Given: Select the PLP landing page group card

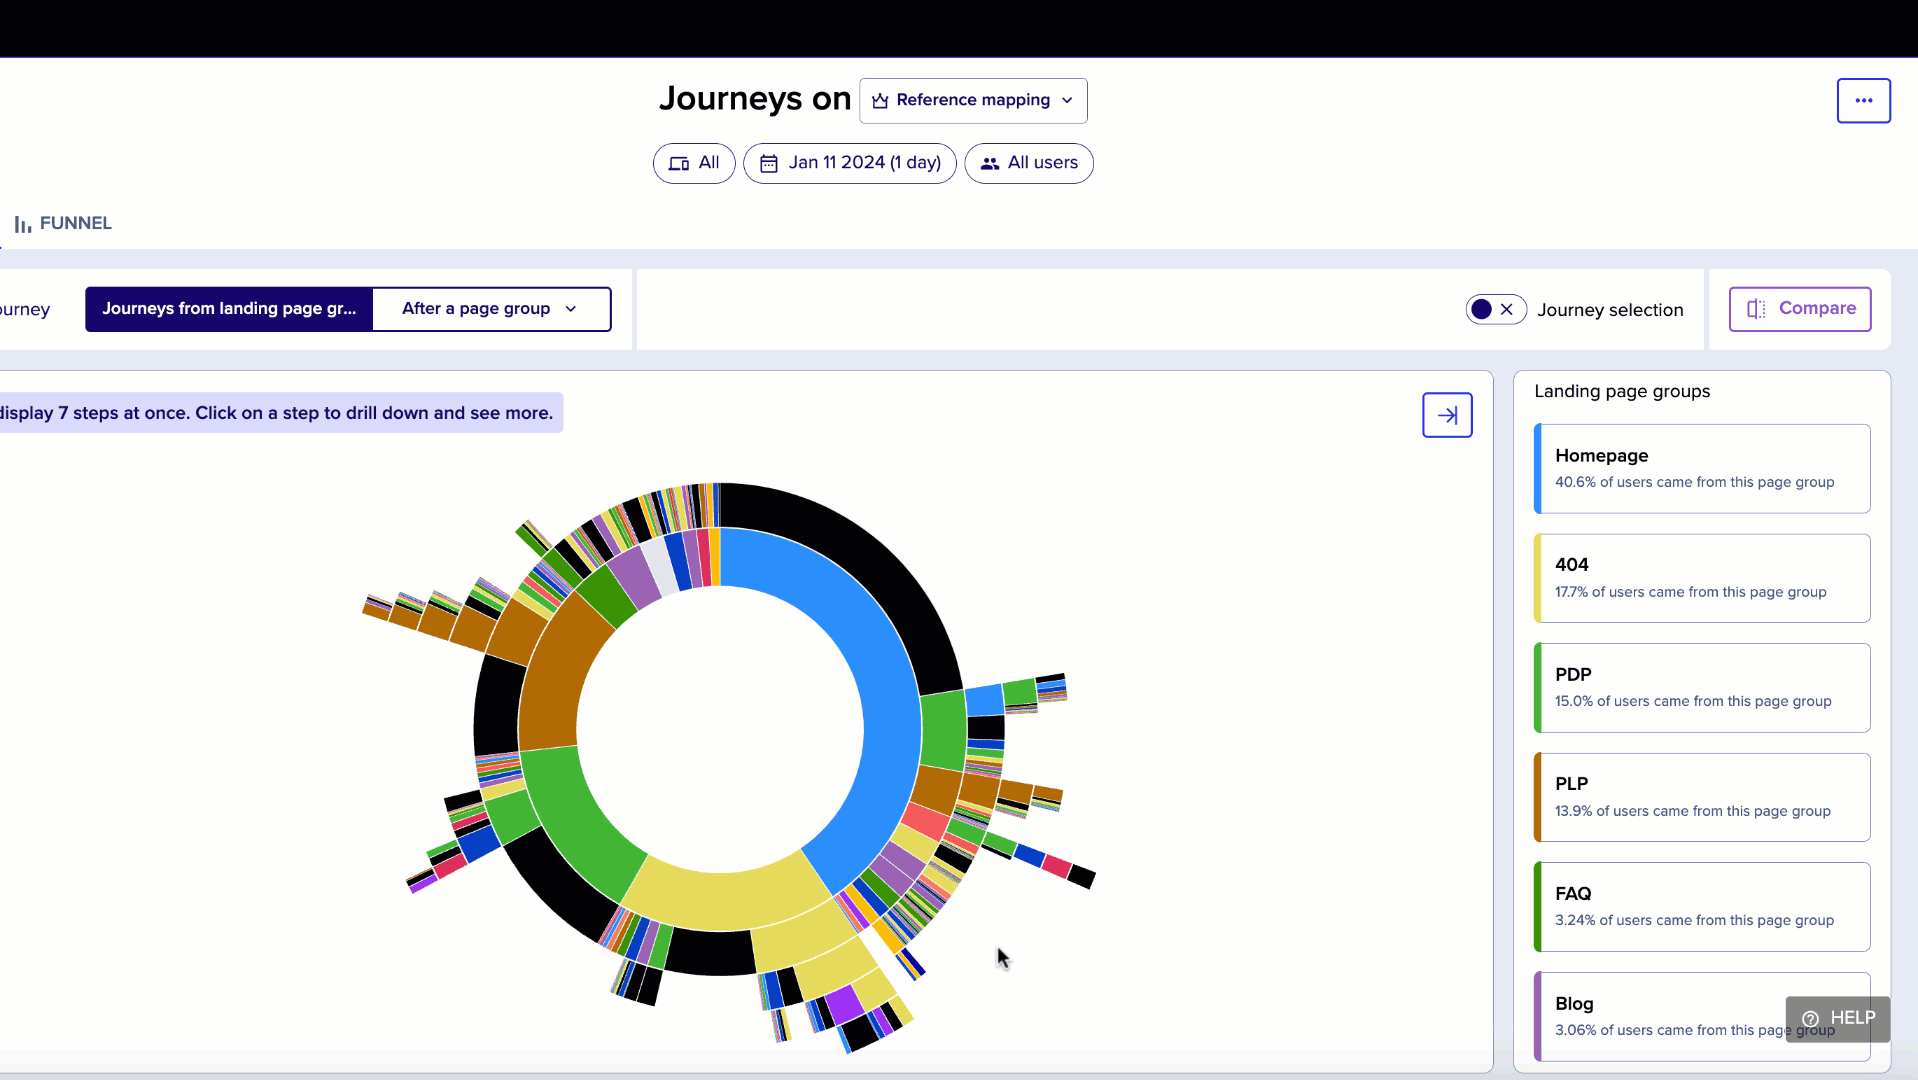Looking at the screenshot, I should pos(1702,798).
